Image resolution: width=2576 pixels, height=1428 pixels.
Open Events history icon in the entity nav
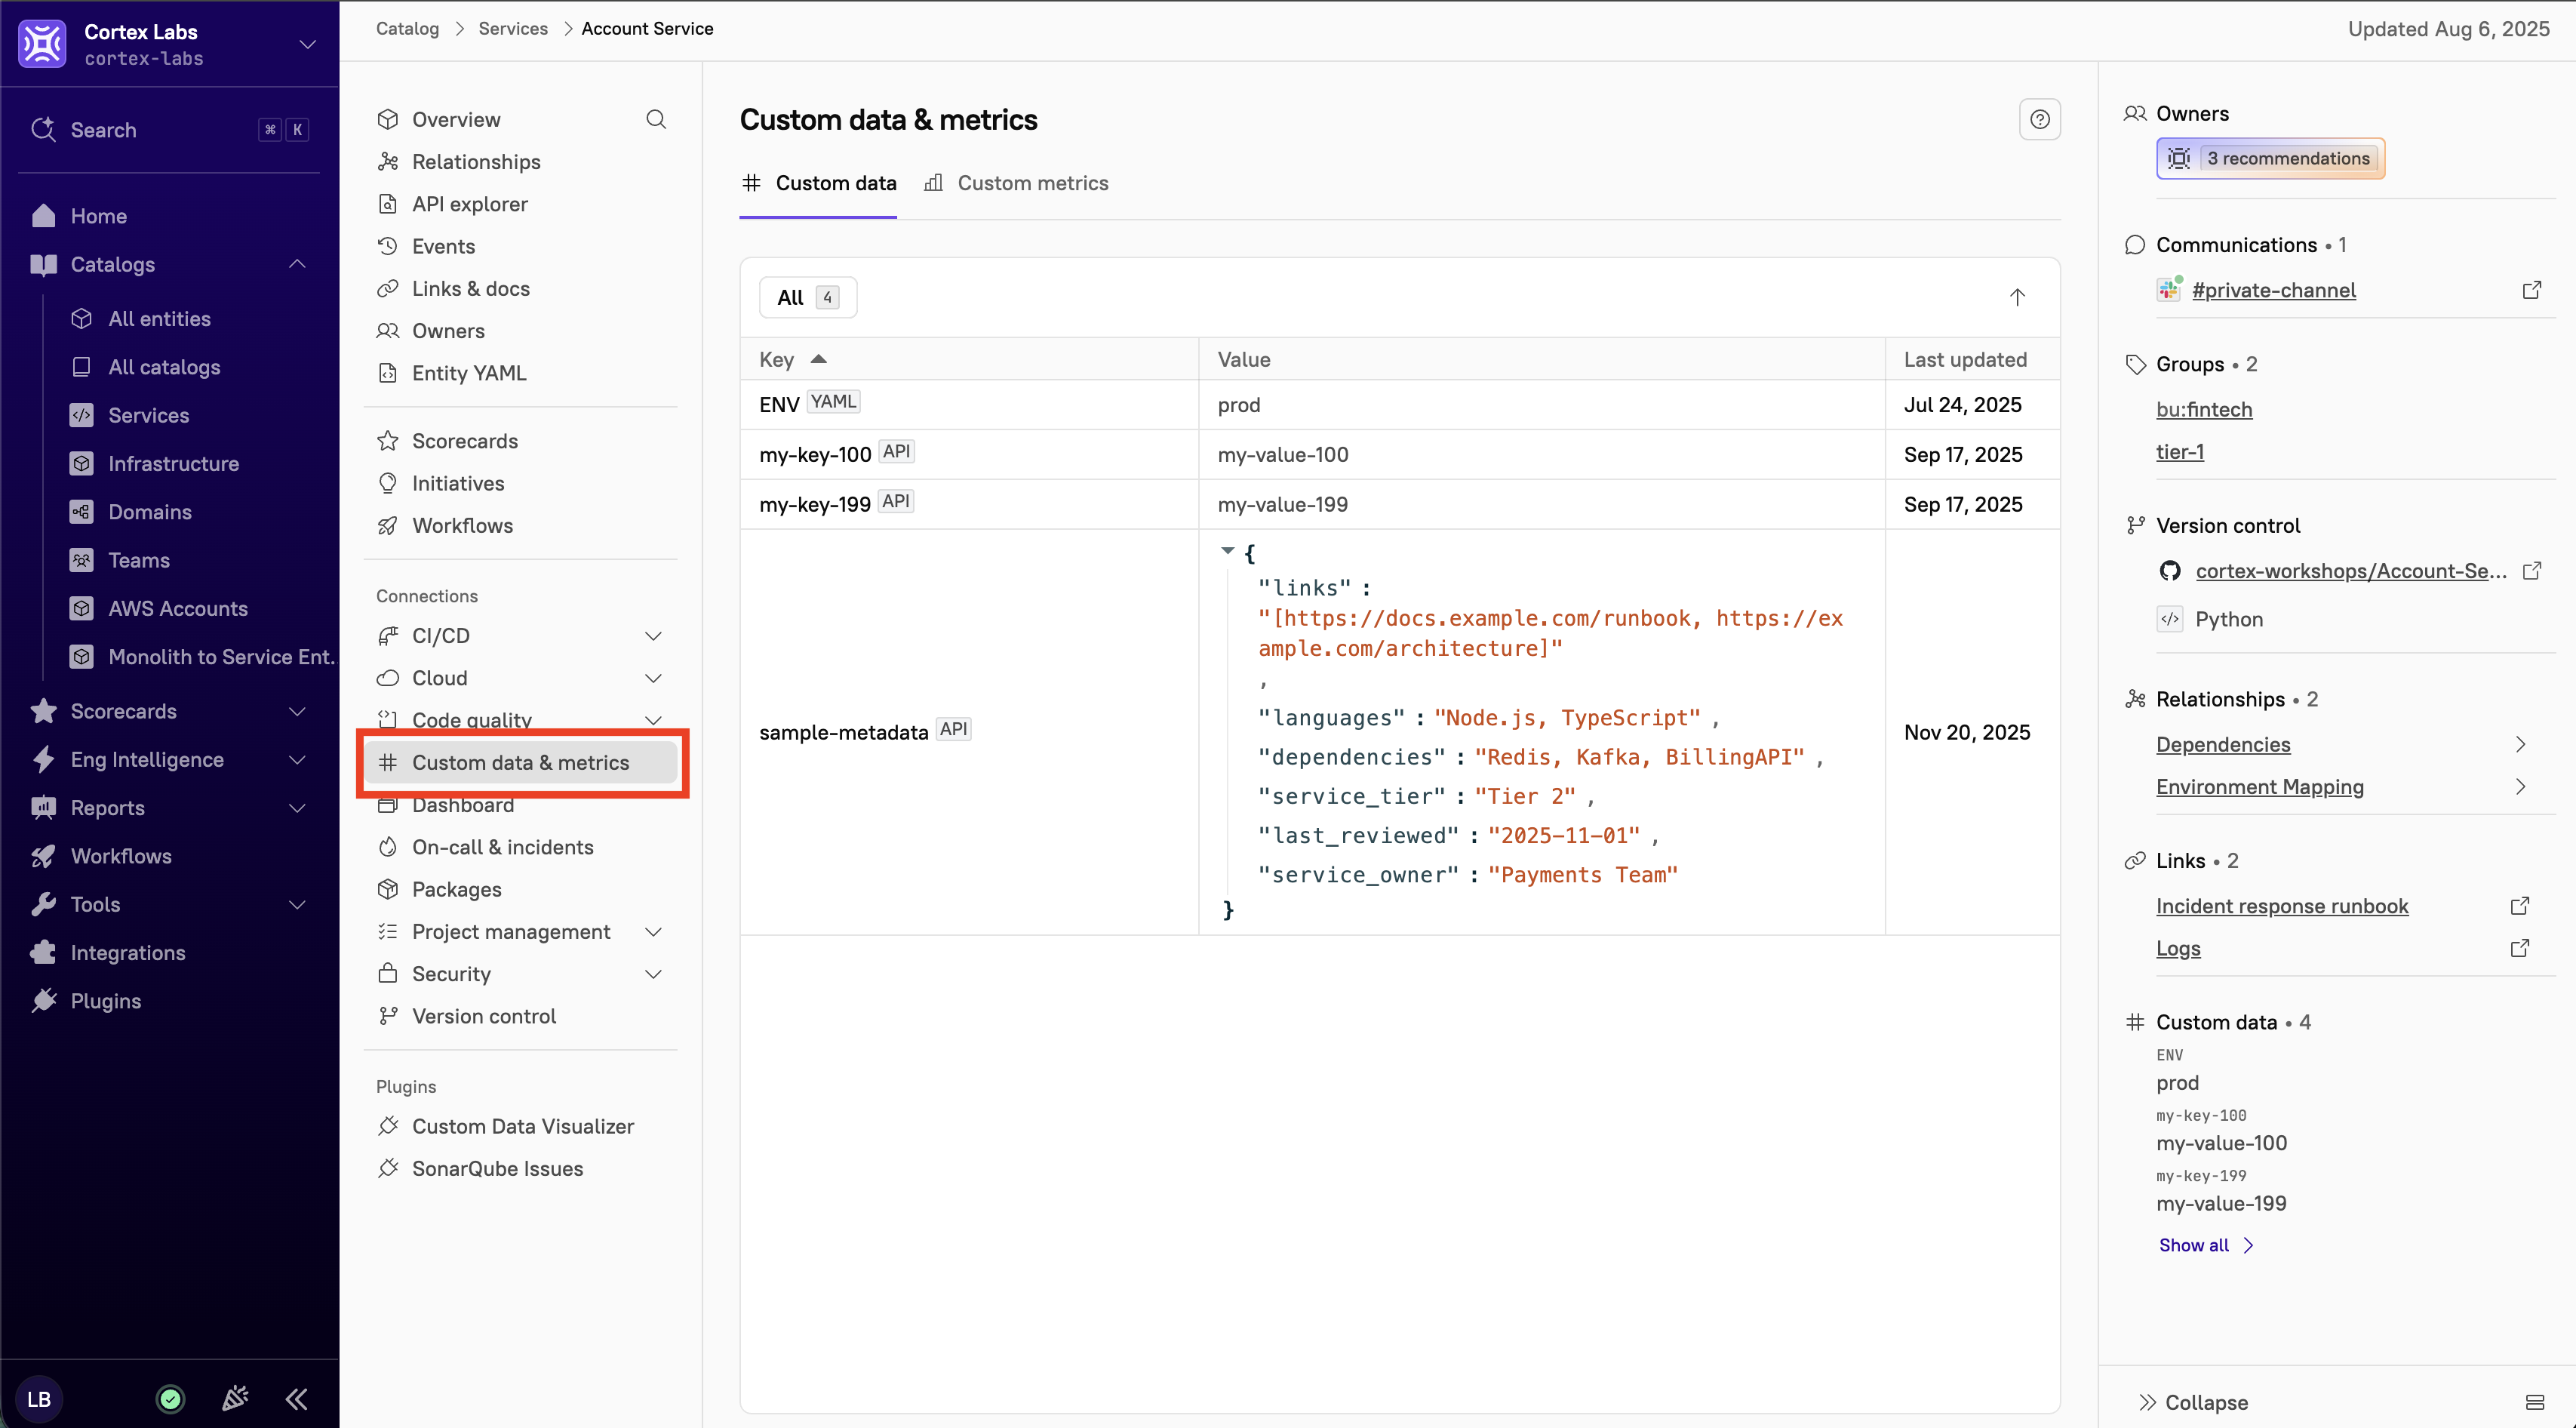[388, 246]
